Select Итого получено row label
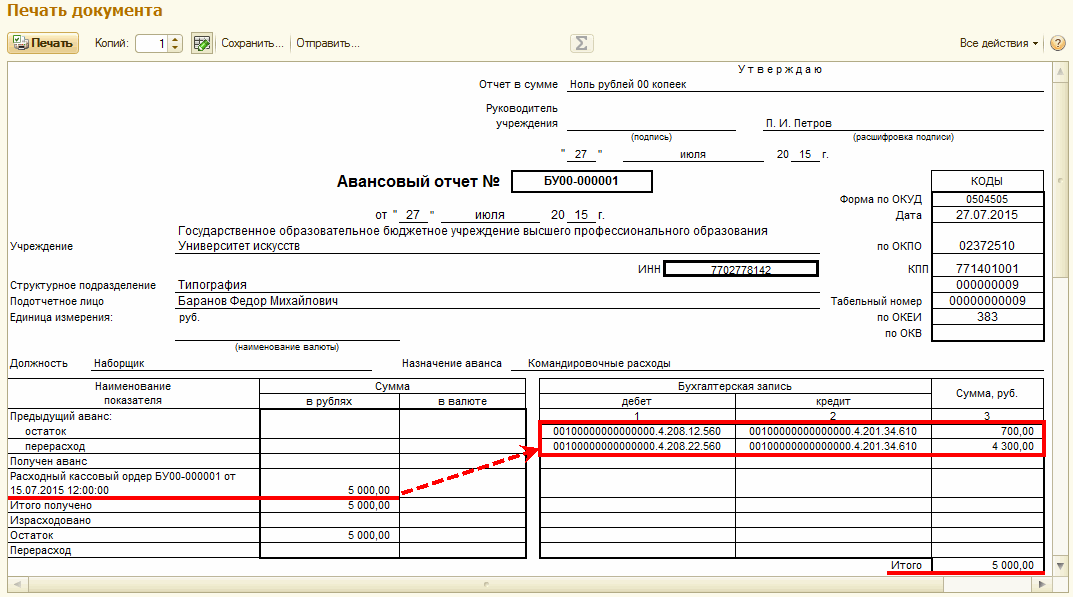Viewport: 1073px width, 597px height. [x=51, y=505]
